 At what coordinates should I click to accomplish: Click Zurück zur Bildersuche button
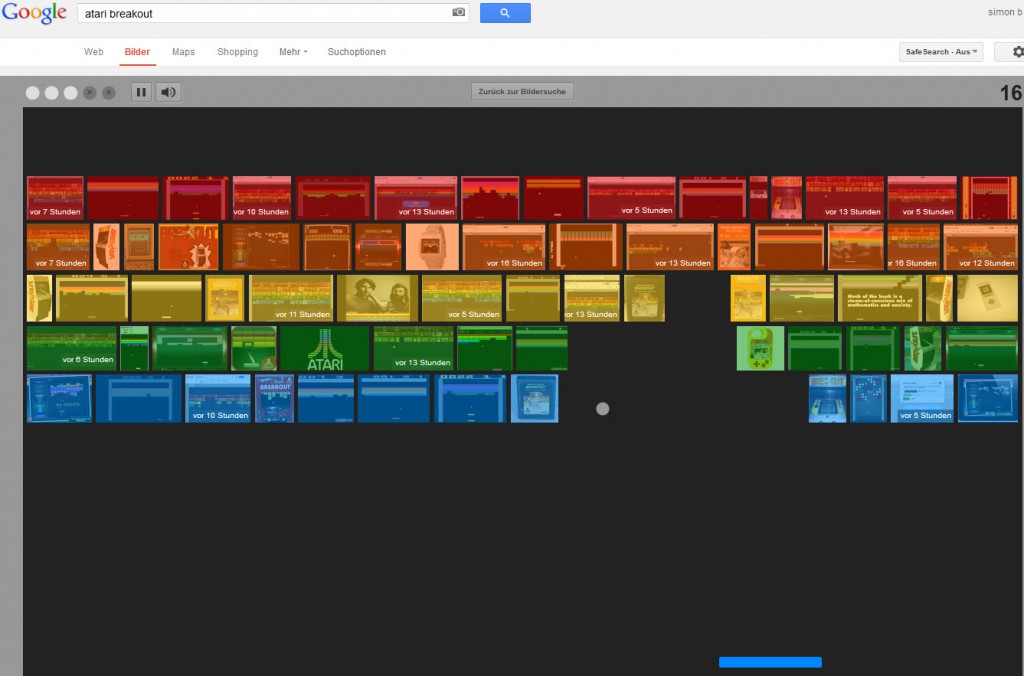click(522, 92)
